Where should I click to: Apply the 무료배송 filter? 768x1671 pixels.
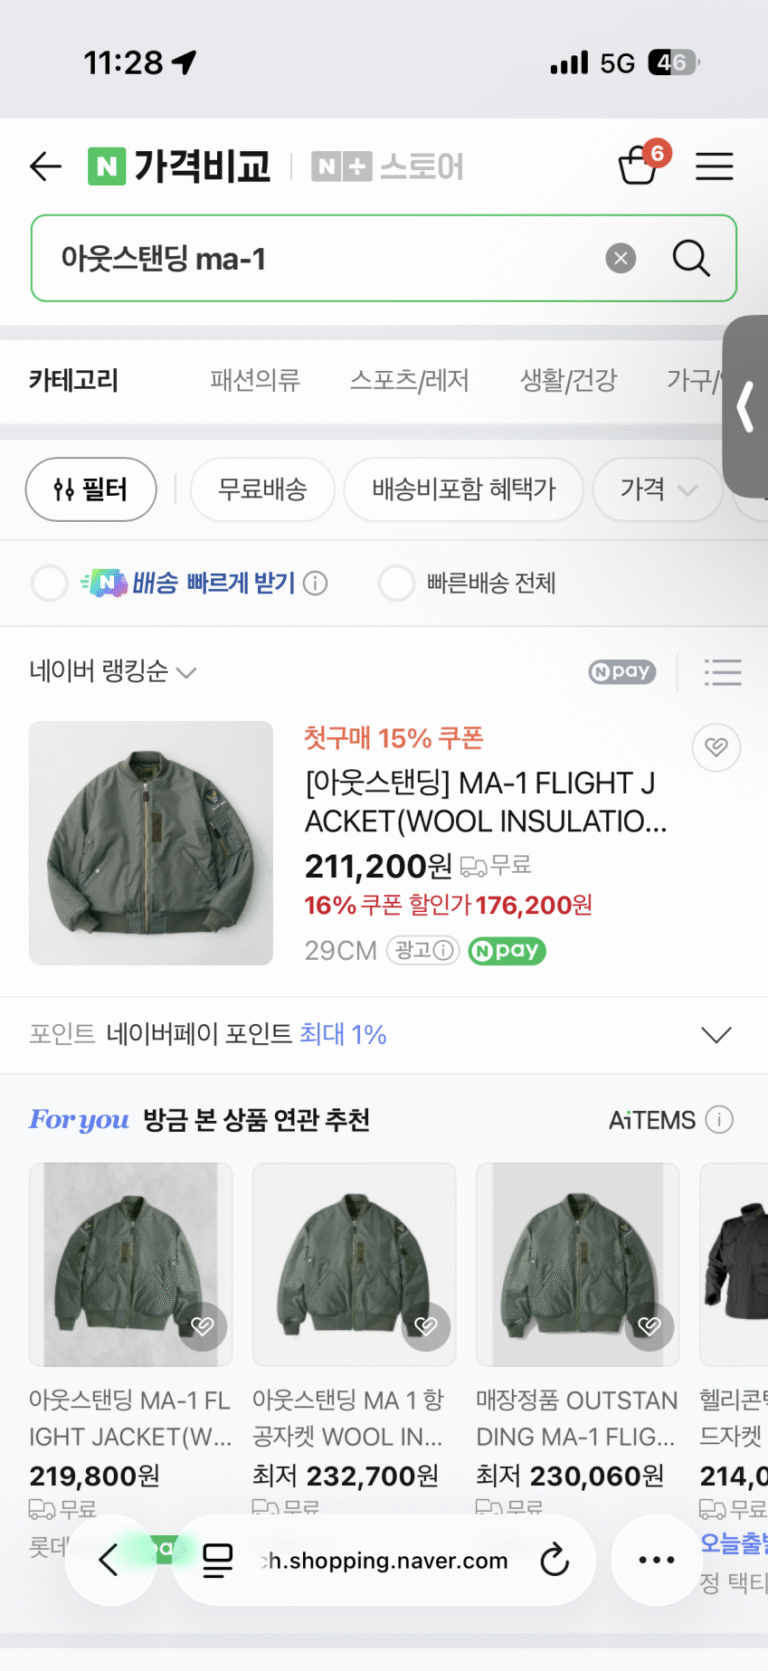pyautogui.click(x=262, y=489)
